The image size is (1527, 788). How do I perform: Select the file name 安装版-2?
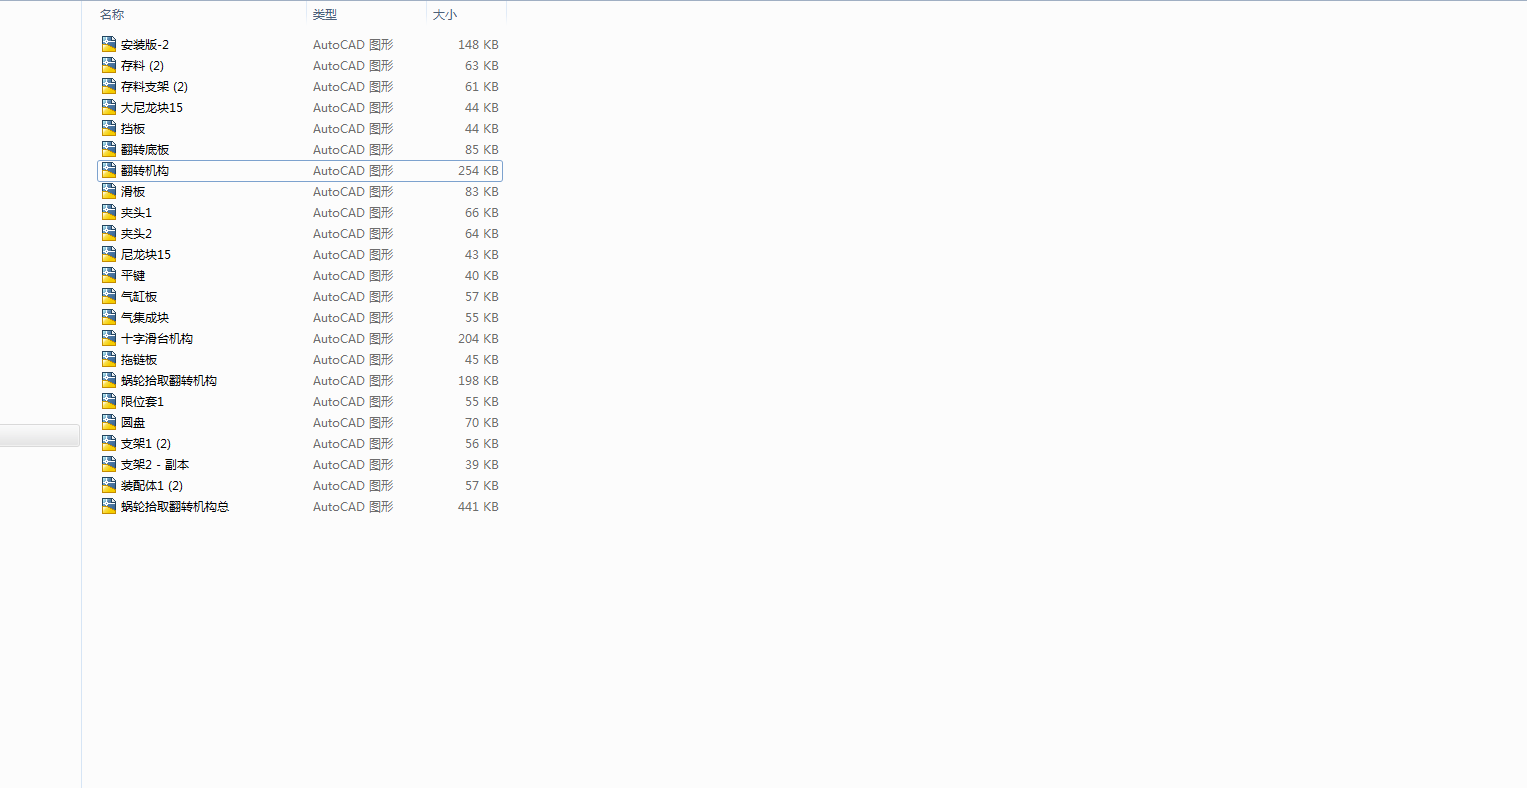coord(145,45)
